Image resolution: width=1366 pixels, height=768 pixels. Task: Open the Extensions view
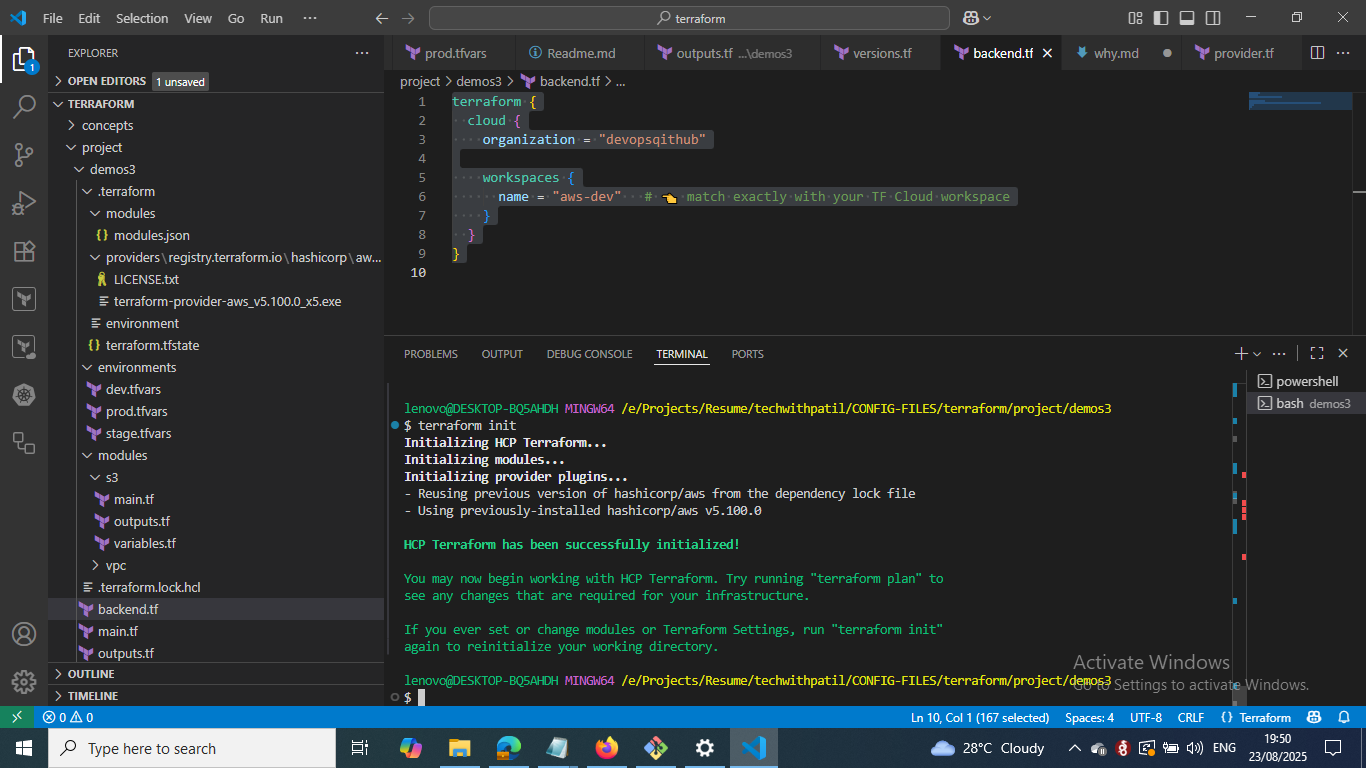click(24, 251)
